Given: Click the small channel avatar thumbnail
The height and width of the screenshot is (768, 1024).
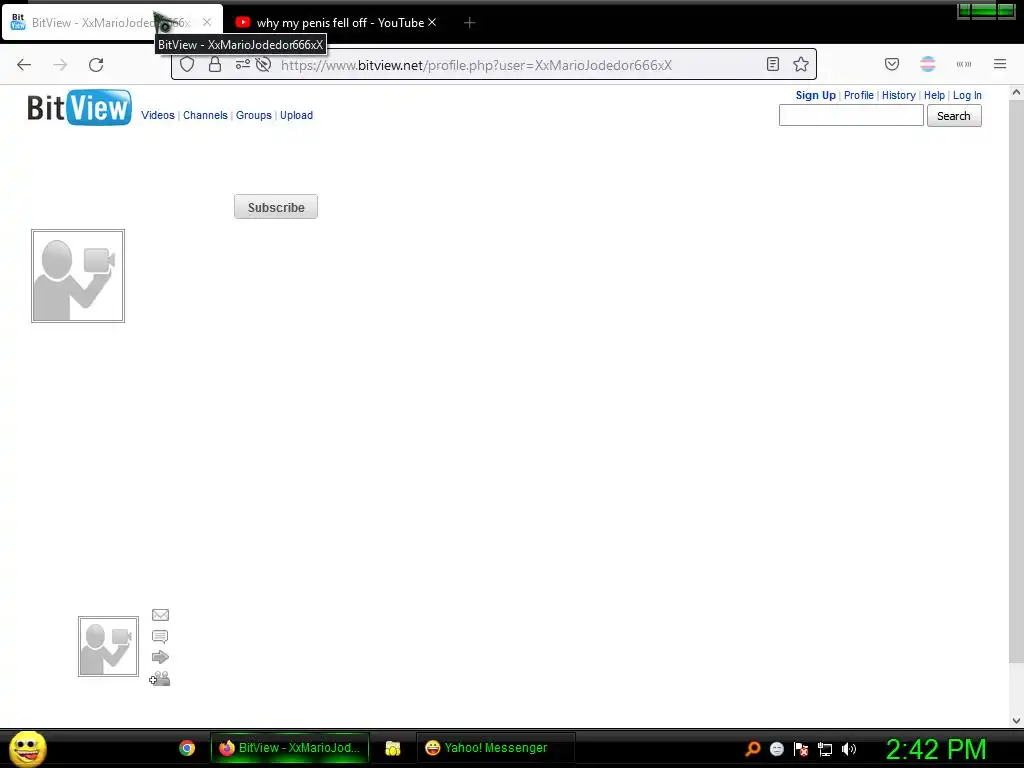Looking at the screenshot, I should [x=108, y=647].
